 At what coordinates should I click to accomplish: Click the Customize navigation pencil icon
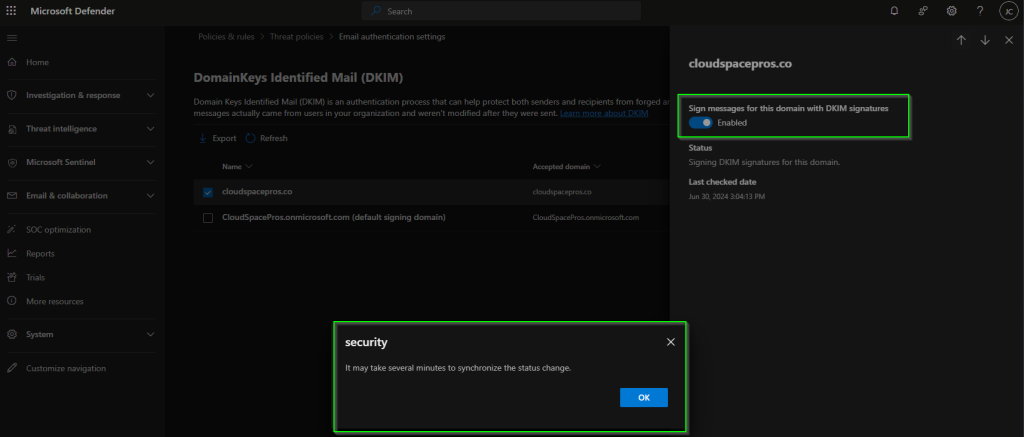pos(12,368)
